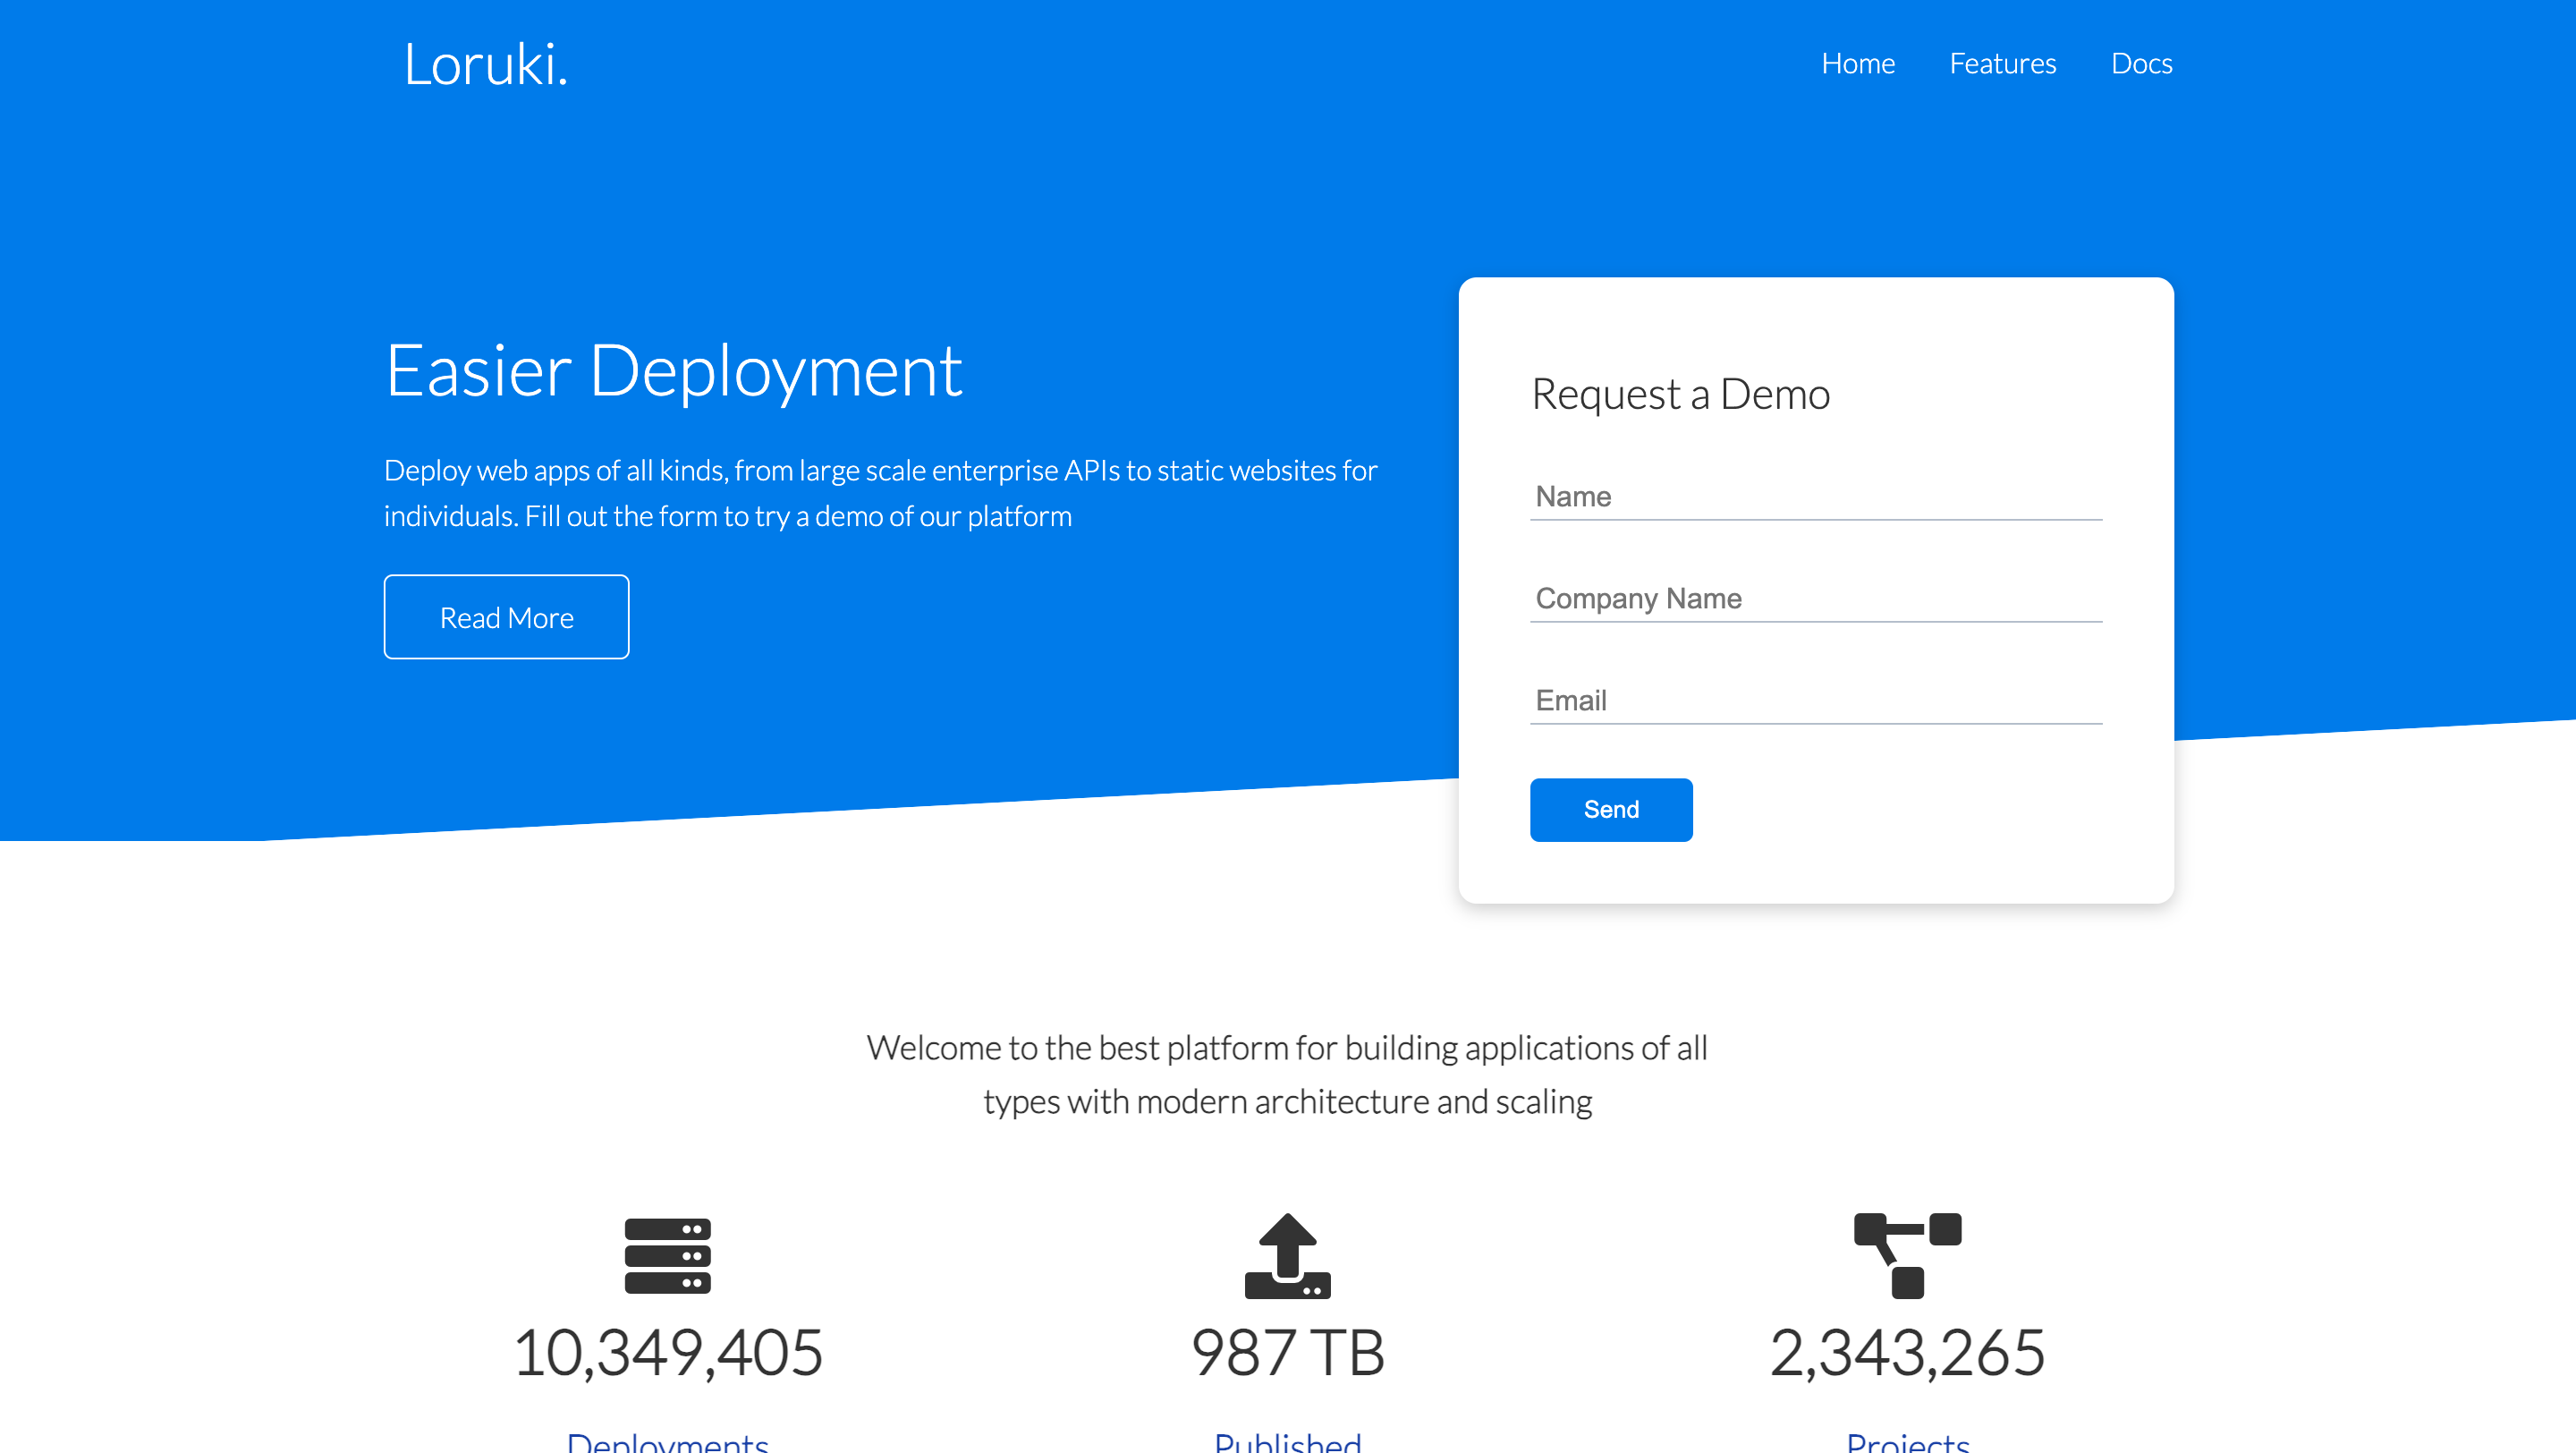
Task: Submit the form with Send
Action: coord(1610,809)
